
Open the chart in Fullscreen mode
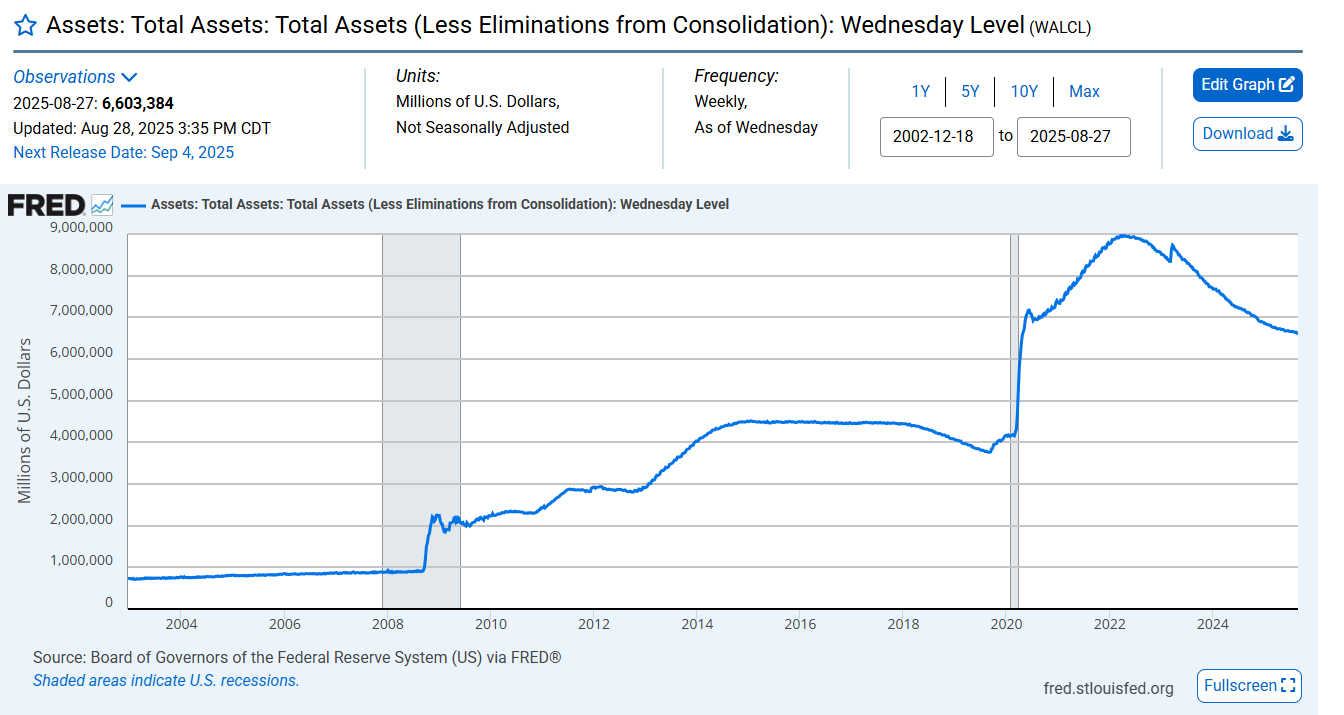tap(1249, 686)
